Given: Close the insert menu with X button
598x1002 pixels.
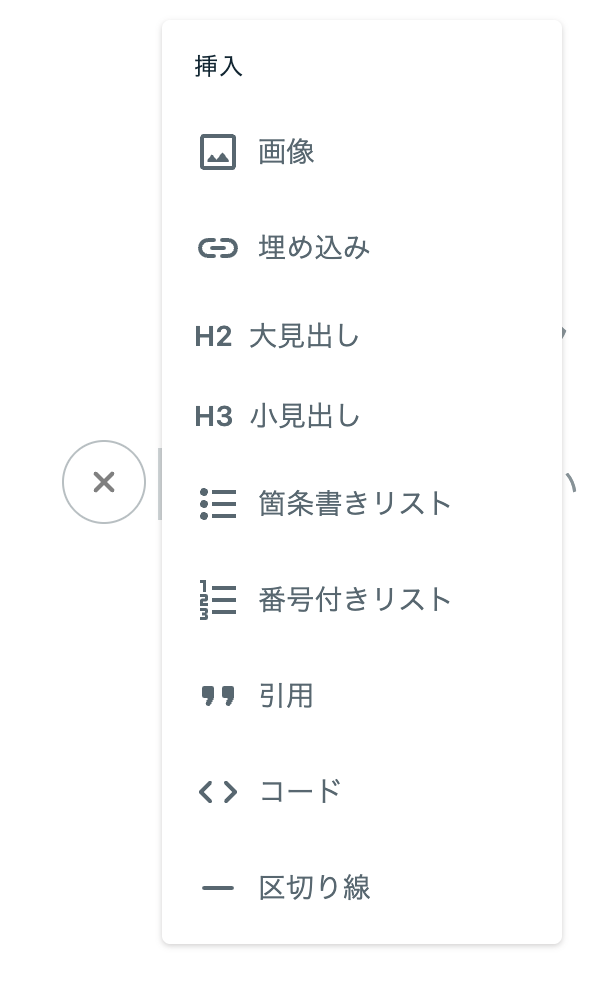Looking at the screenshot, I should click(104, 482).
